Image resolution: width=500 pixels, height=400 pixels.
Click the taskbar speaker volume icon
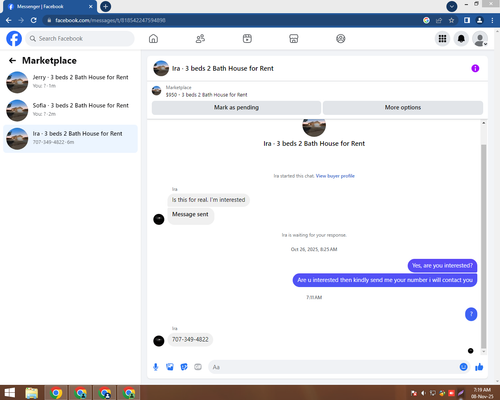coord(423,393)
